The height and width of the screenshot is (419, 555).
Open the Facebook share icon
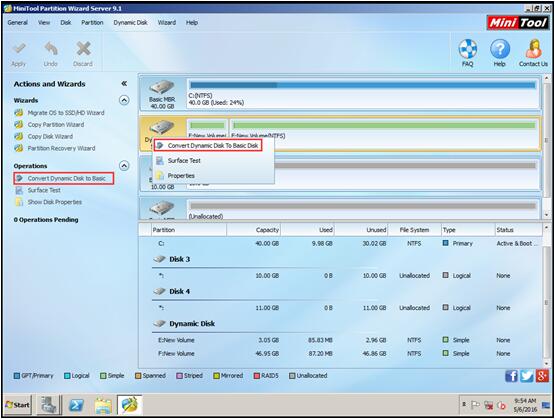[511, 376]
